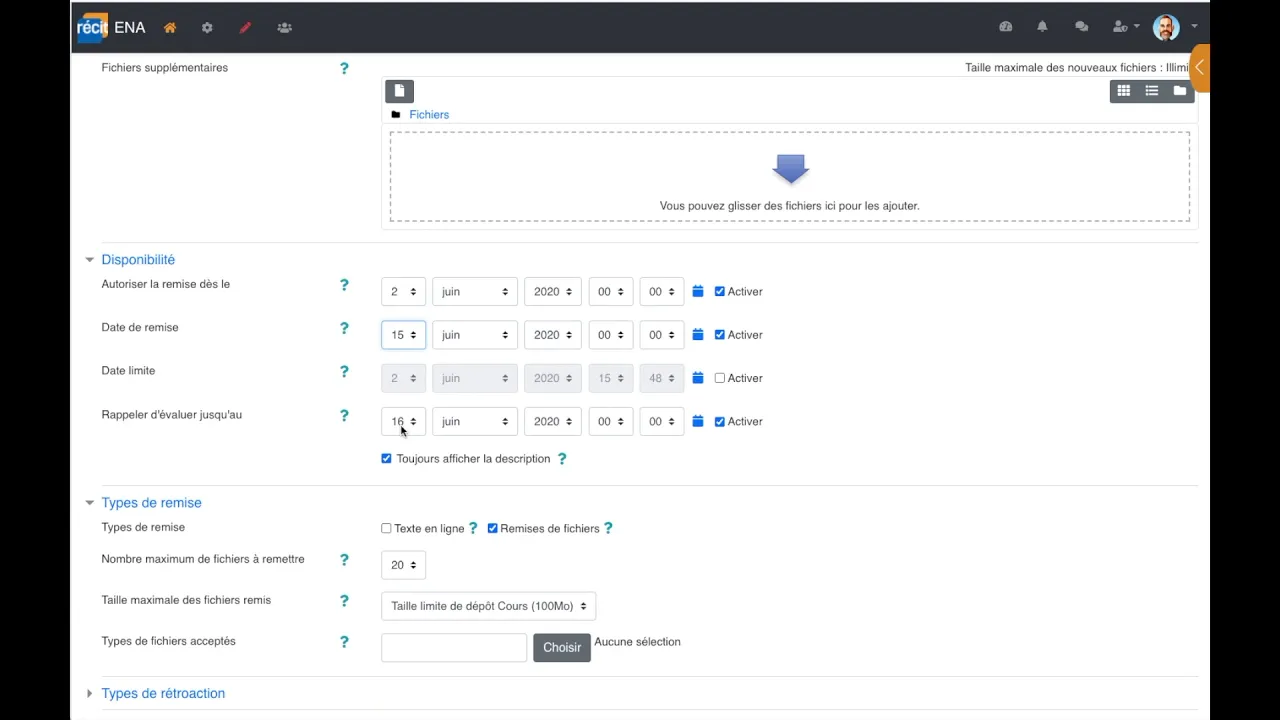Show help for Rappeler d'évaluer jusqu'au
The image size is (1280, 720).
coord(344,415)
